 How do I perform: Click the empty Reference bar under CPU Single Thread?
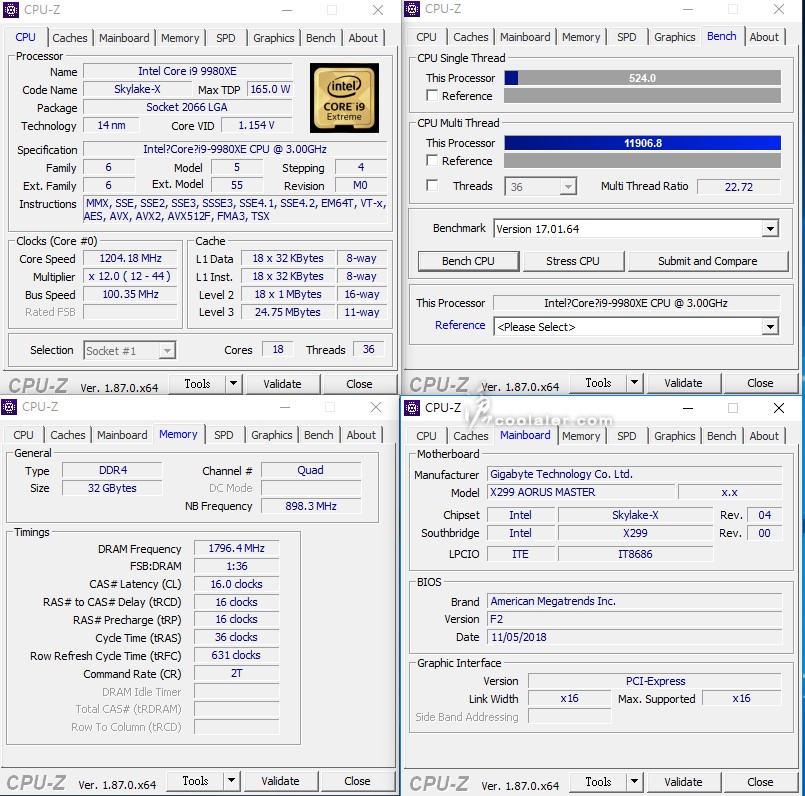point(642,96)
